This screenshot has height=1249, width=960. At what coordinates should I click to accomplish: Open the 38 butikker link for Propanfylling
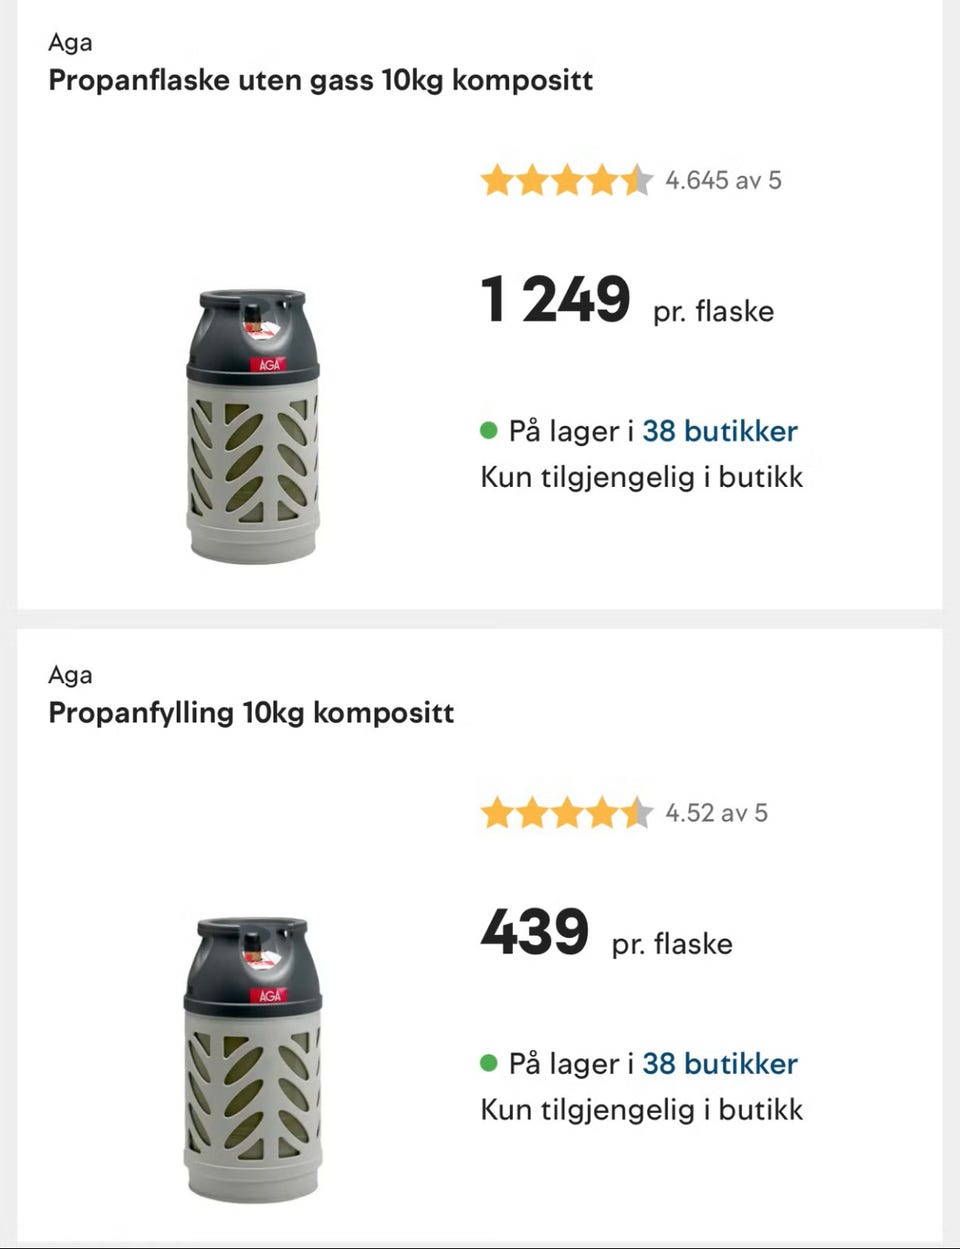coord(719,1063)
